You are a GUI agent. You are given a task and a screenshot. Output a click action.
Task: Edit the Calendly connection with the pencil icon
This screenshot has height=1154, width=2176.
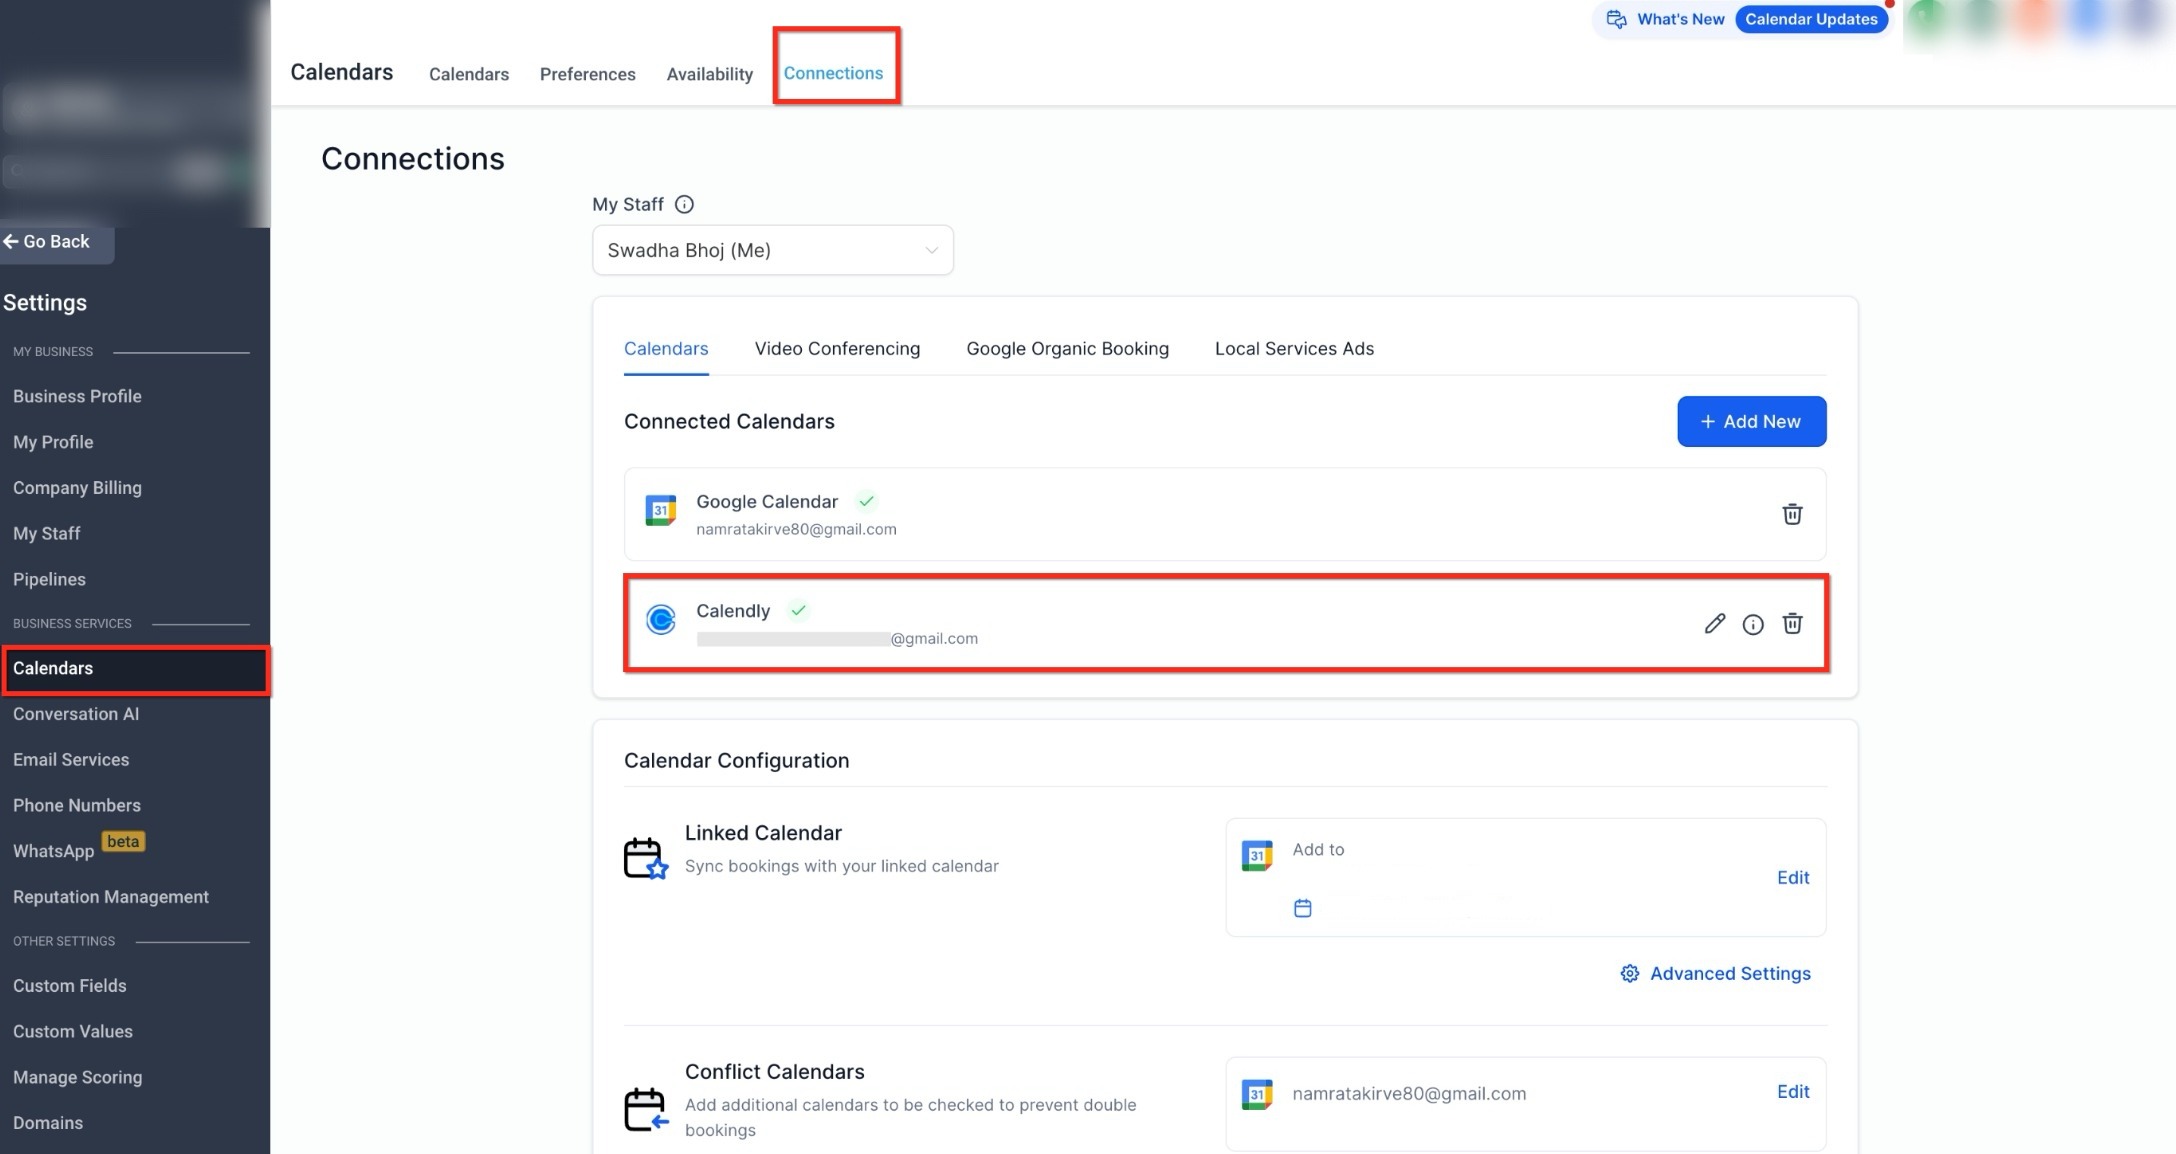pos(1714,624)
